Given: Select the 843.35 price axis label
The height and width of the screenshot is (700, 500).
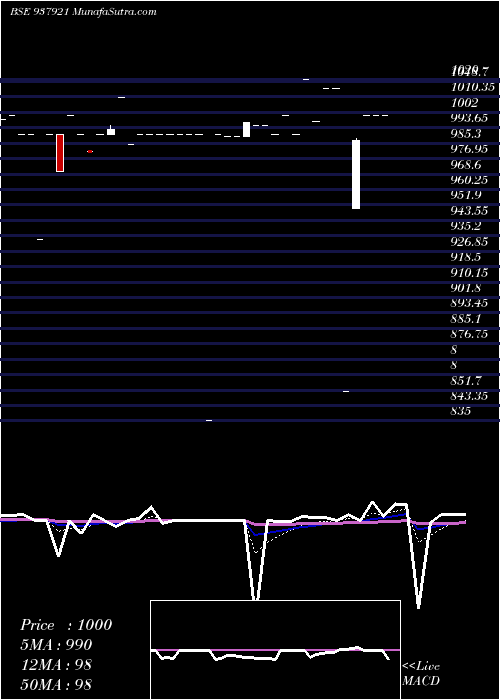Looking at the screenshot, I should 469,396.
